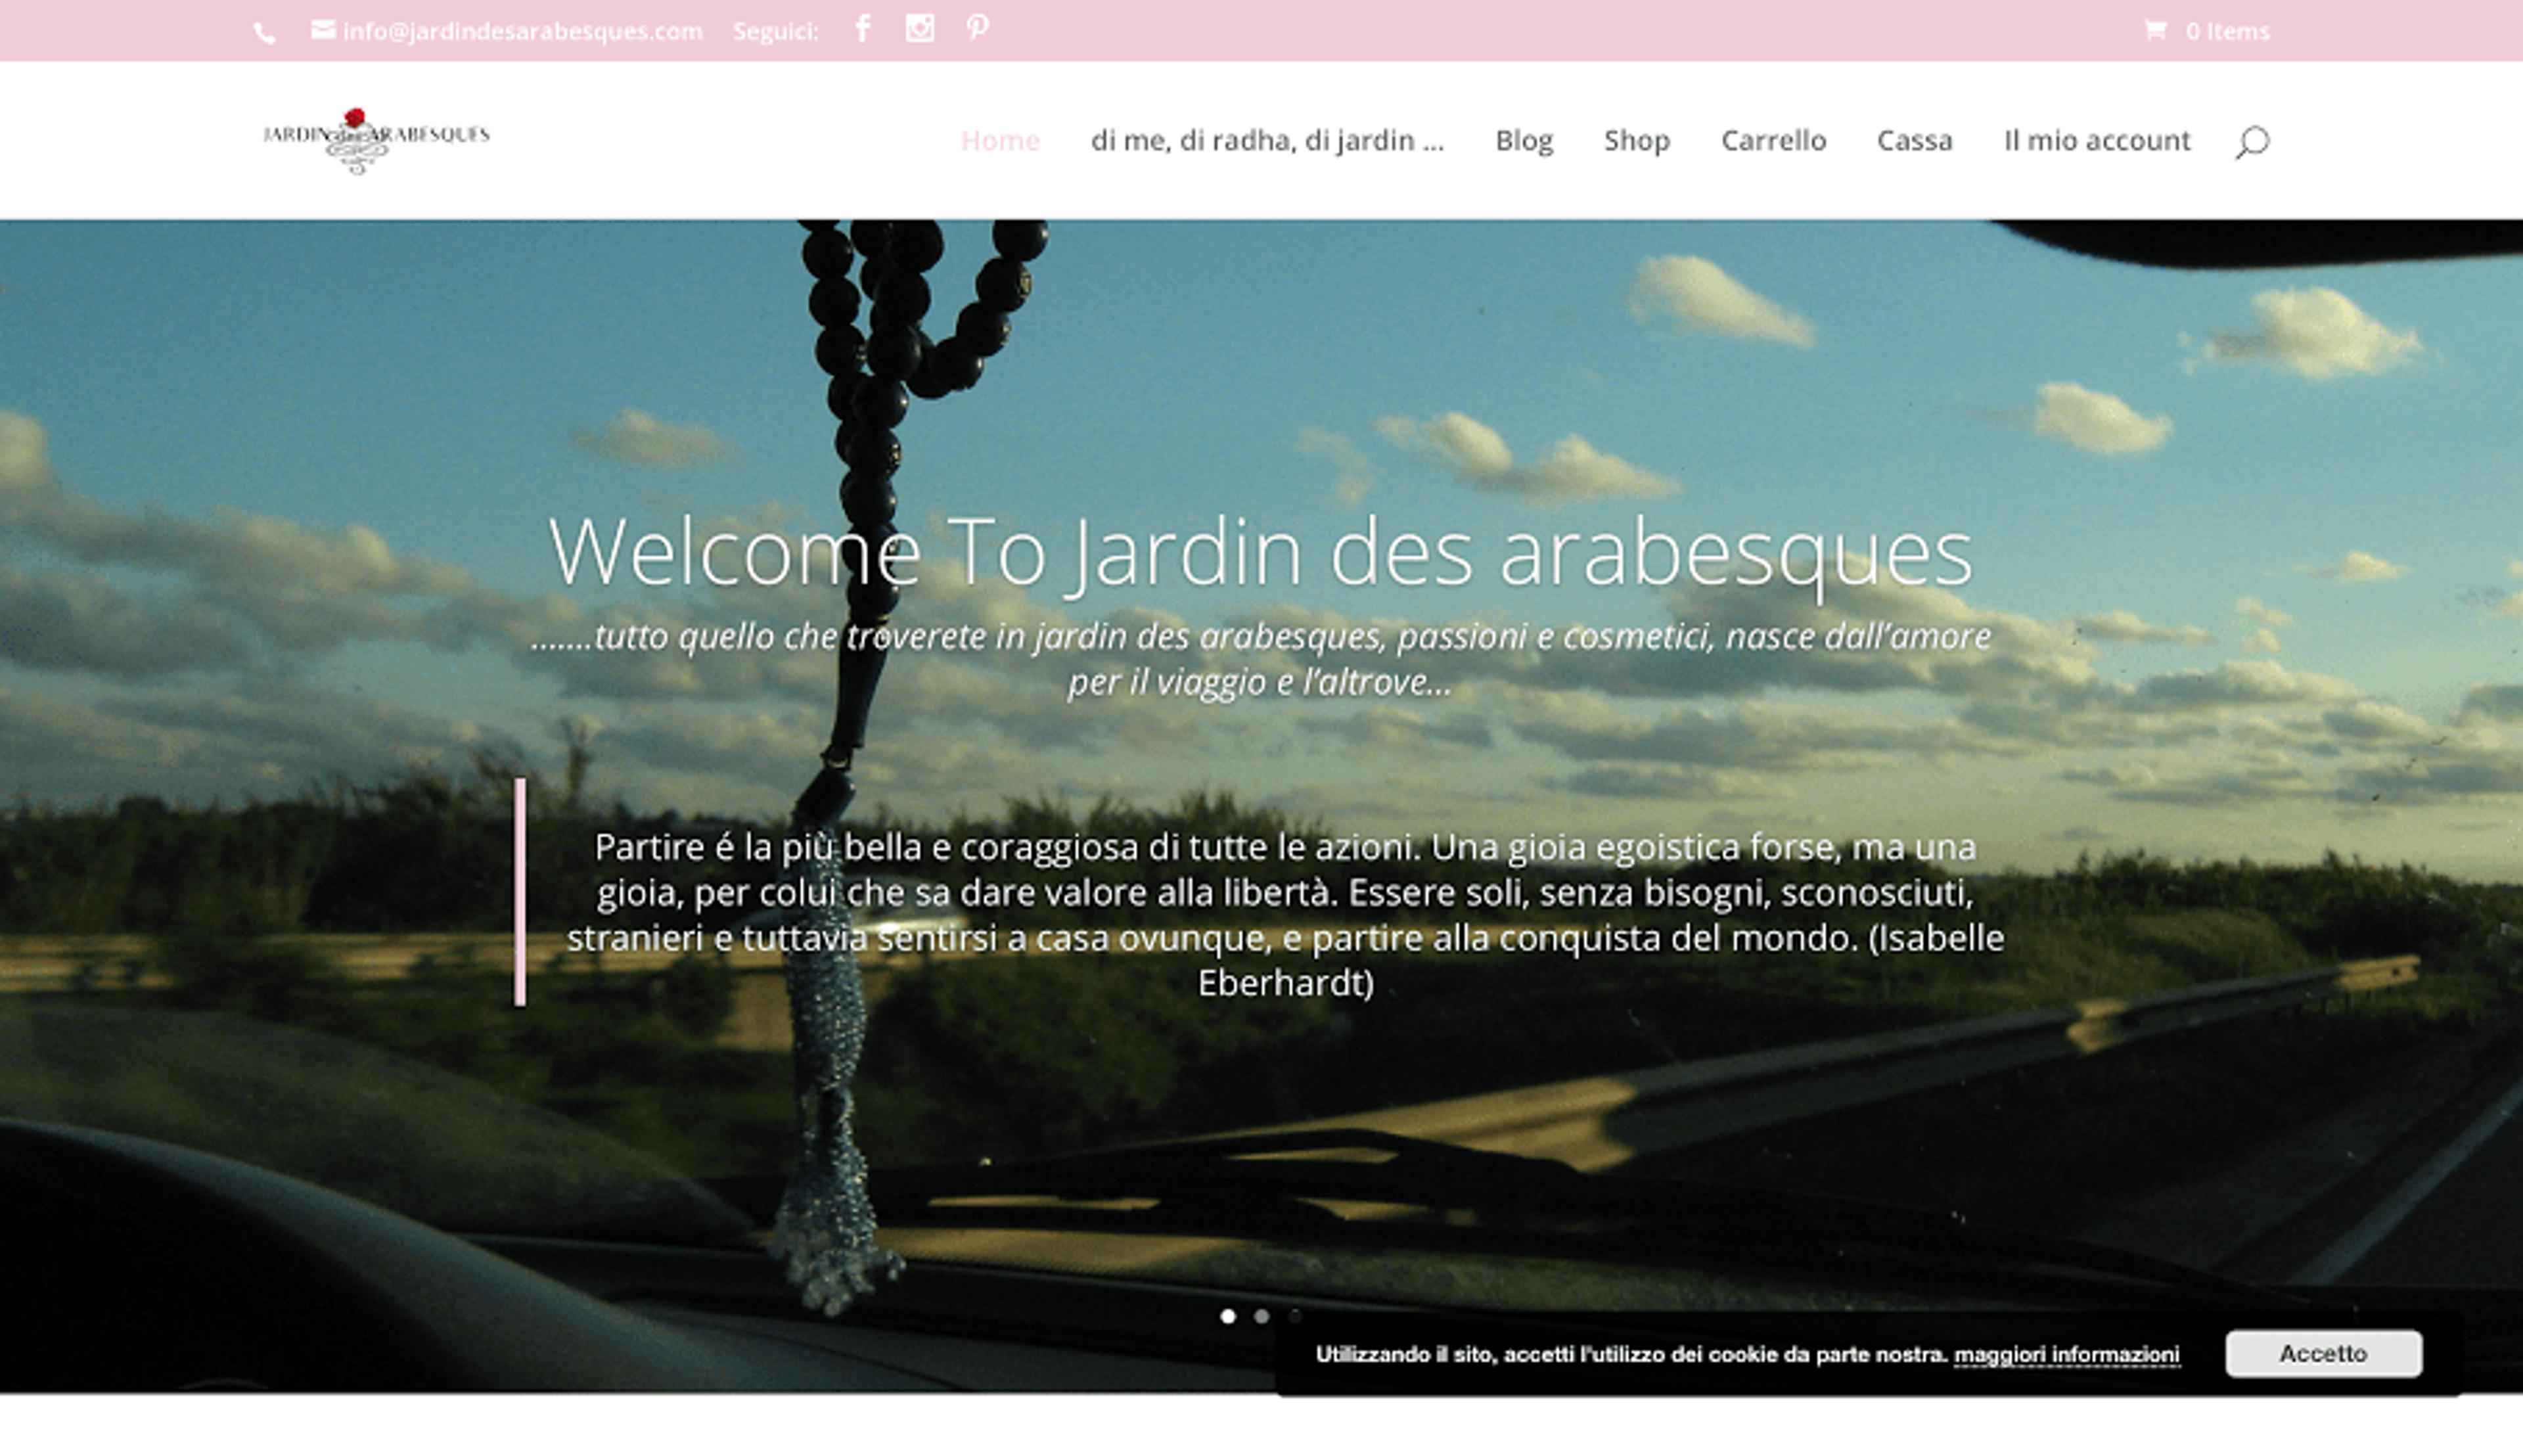
Task: Open the Facebook social icon
Action: coord(863,28)
